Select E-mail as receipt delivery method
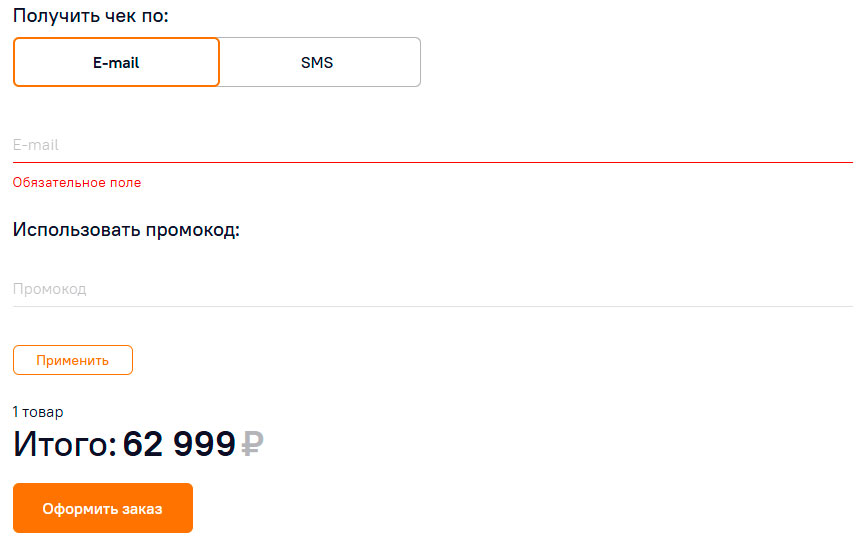Screen dimensions: 862x546 (116, 62)
